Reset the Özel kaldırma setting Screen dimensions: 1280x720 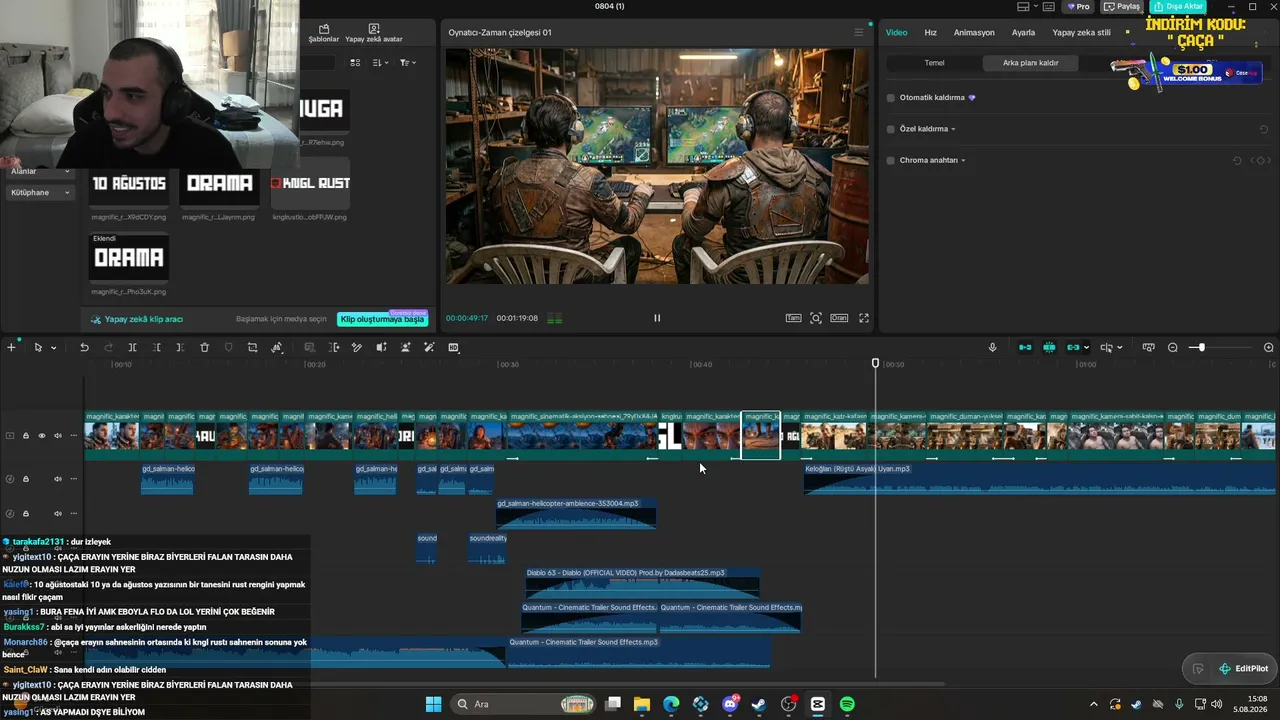tap(1264, 129)
